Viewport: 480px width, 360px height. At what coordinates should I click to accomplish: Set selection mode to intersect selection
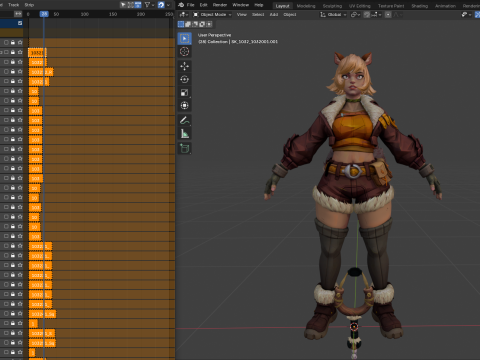[x=209, y=24]
